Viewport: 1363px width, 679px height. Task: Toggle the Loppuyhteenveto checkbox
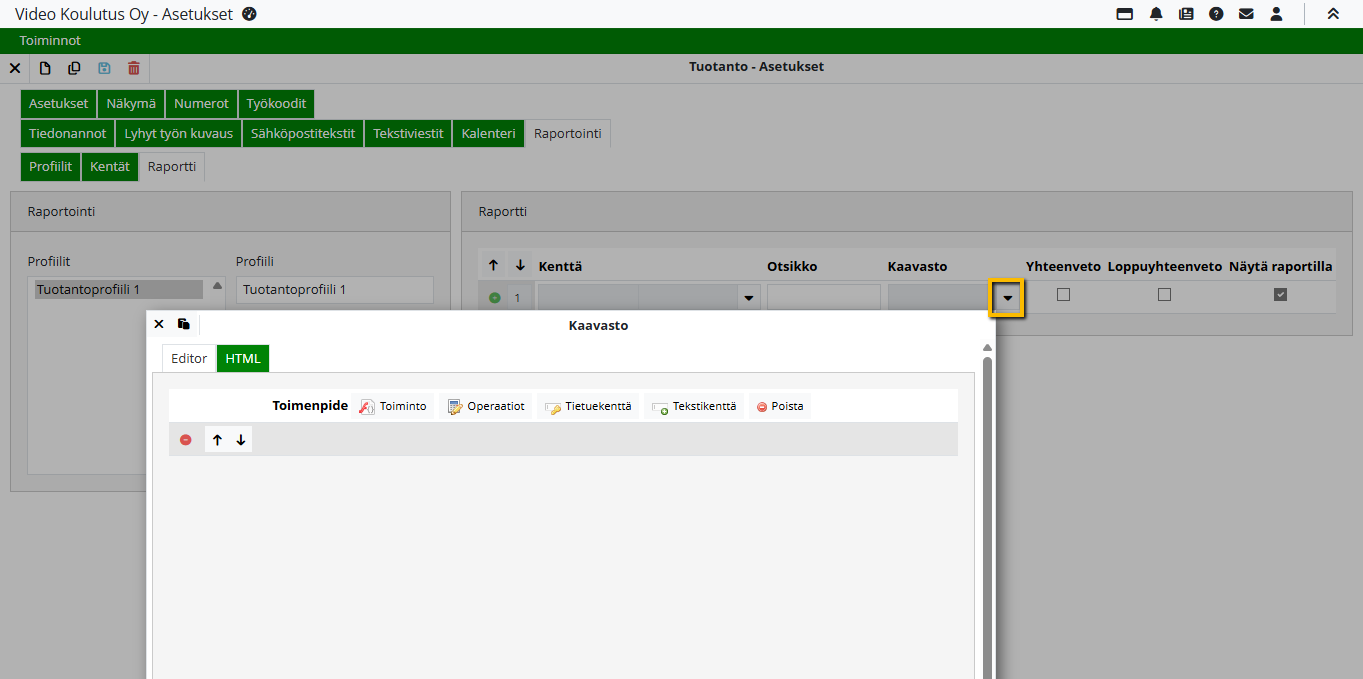[x=1164, y=295]
